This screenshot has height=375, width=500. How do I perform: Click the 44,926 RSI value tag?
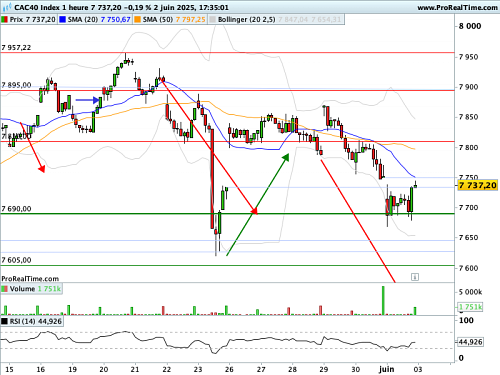coord(470,342)
